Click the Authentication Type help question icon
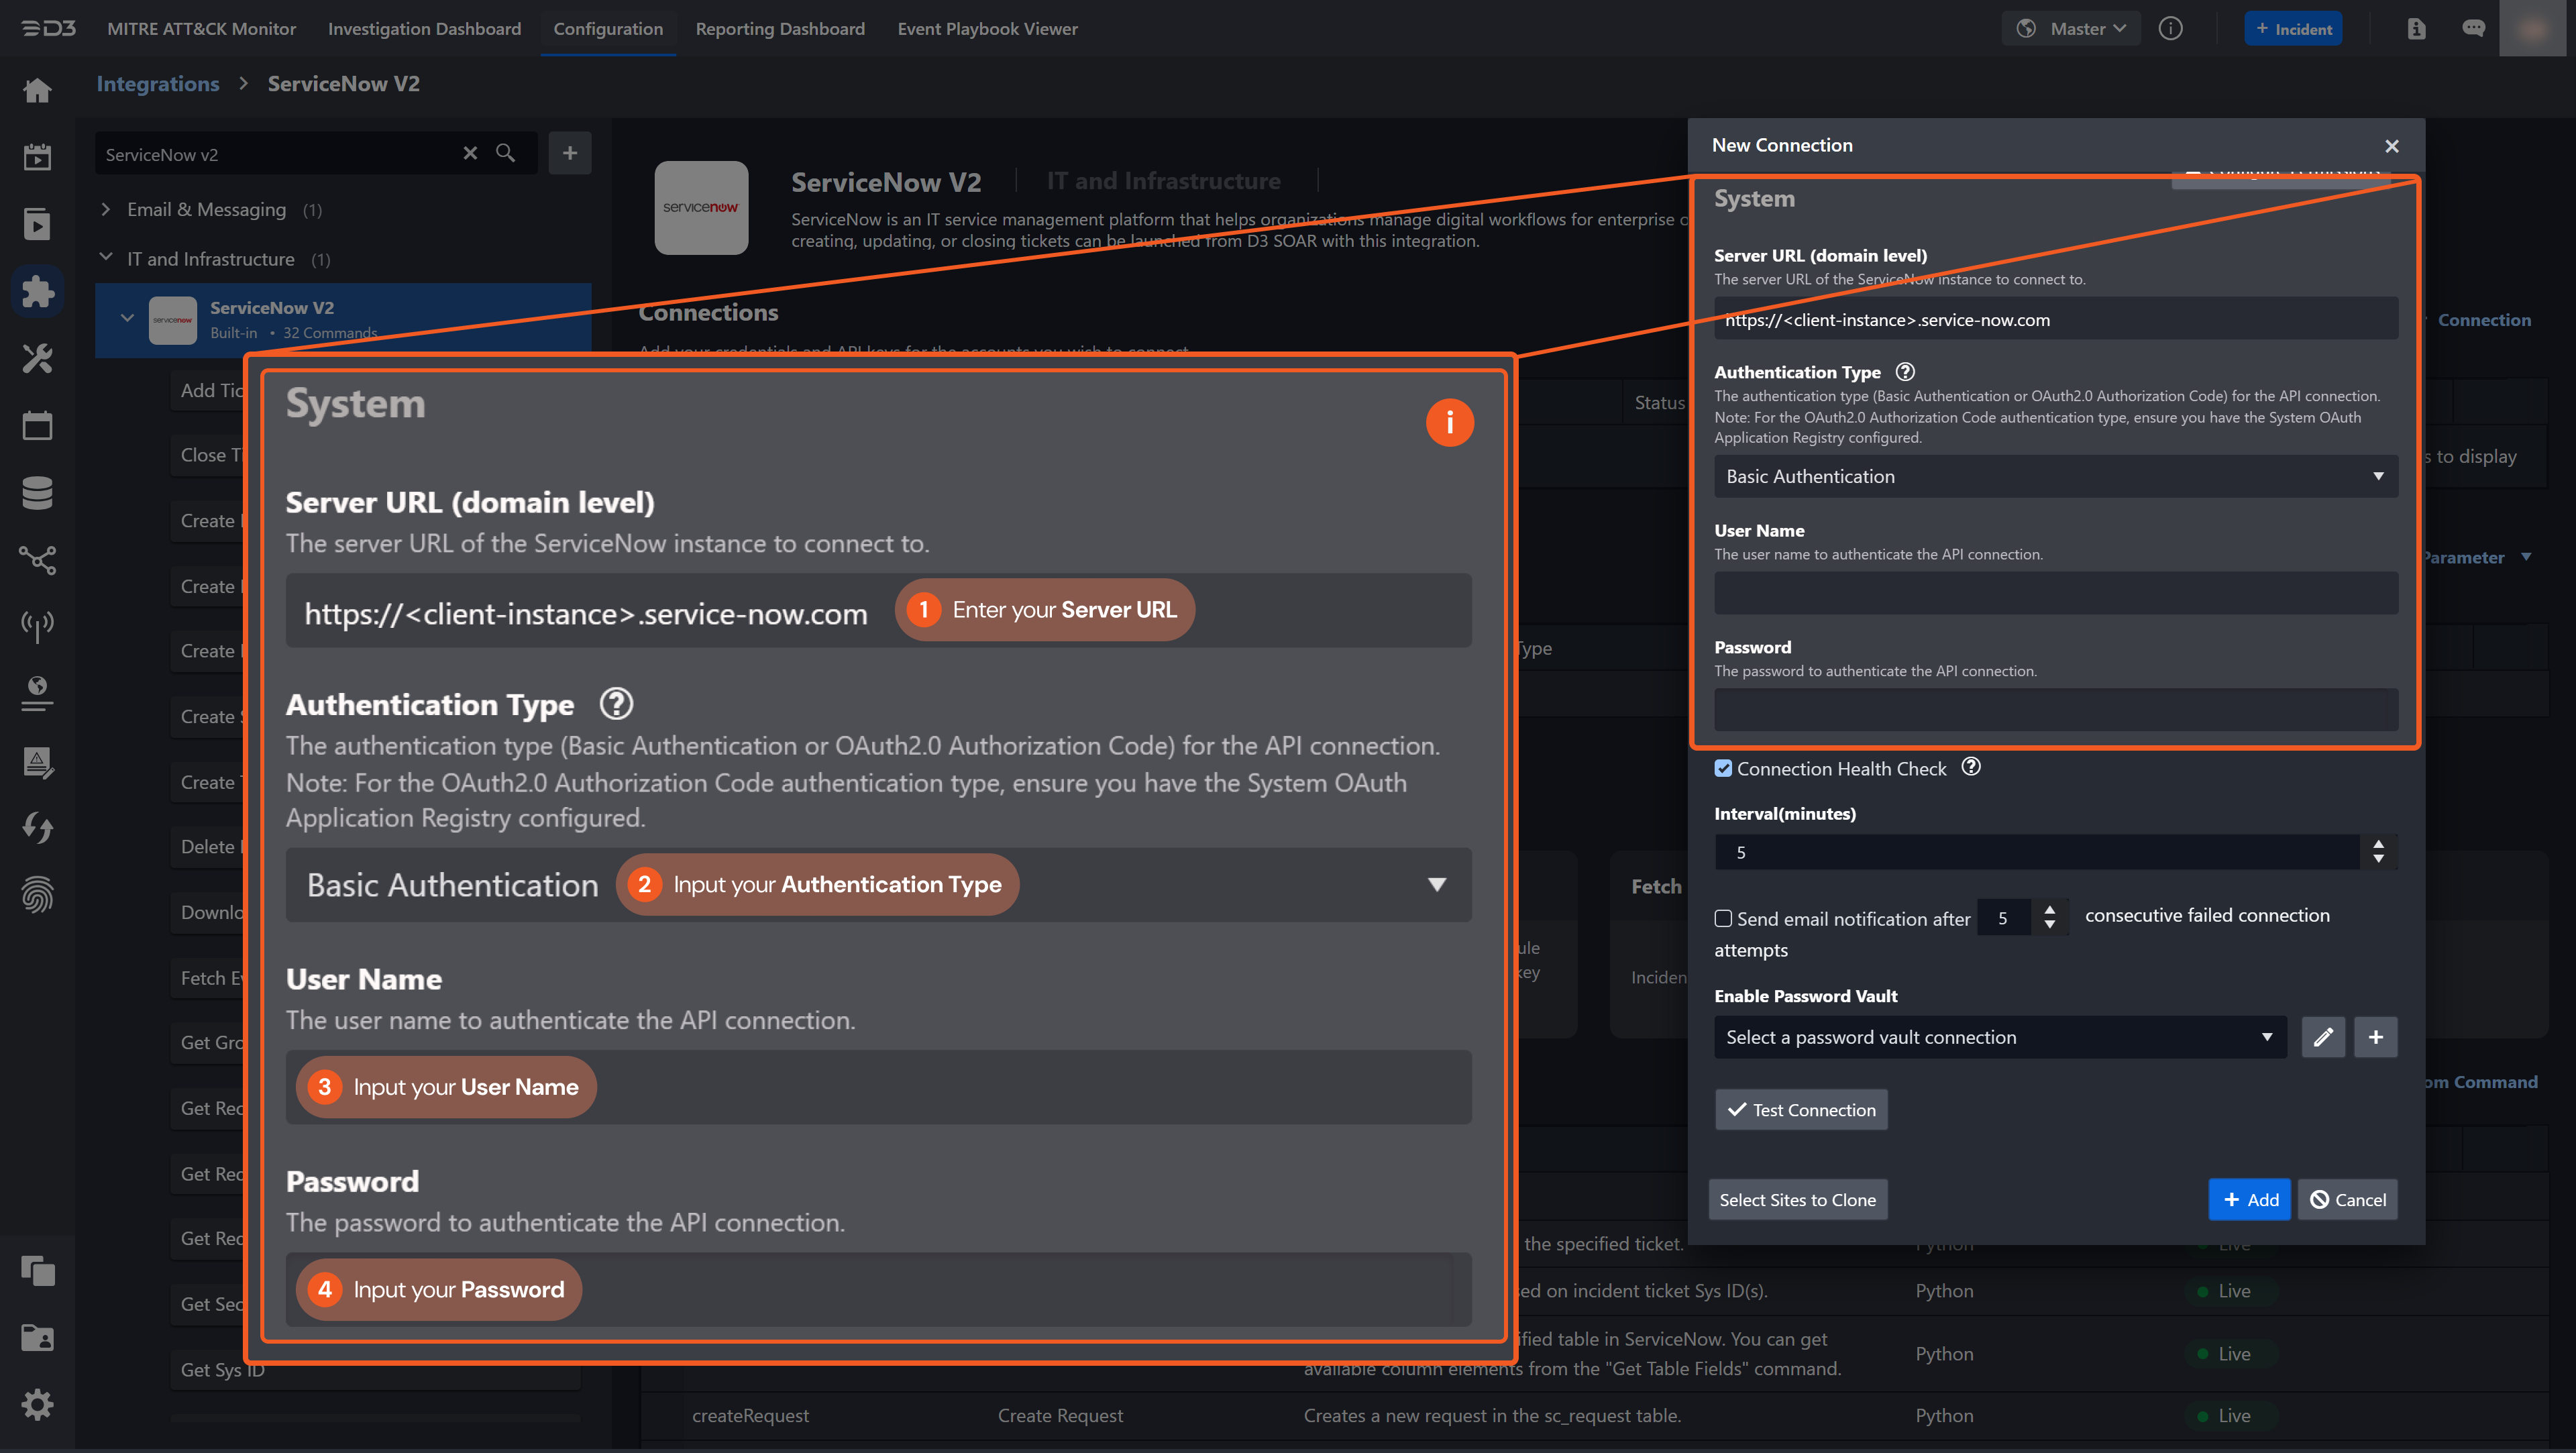Viewport: 2576px width, 1453px height. pyautogui.click(x=1905, y=372)
